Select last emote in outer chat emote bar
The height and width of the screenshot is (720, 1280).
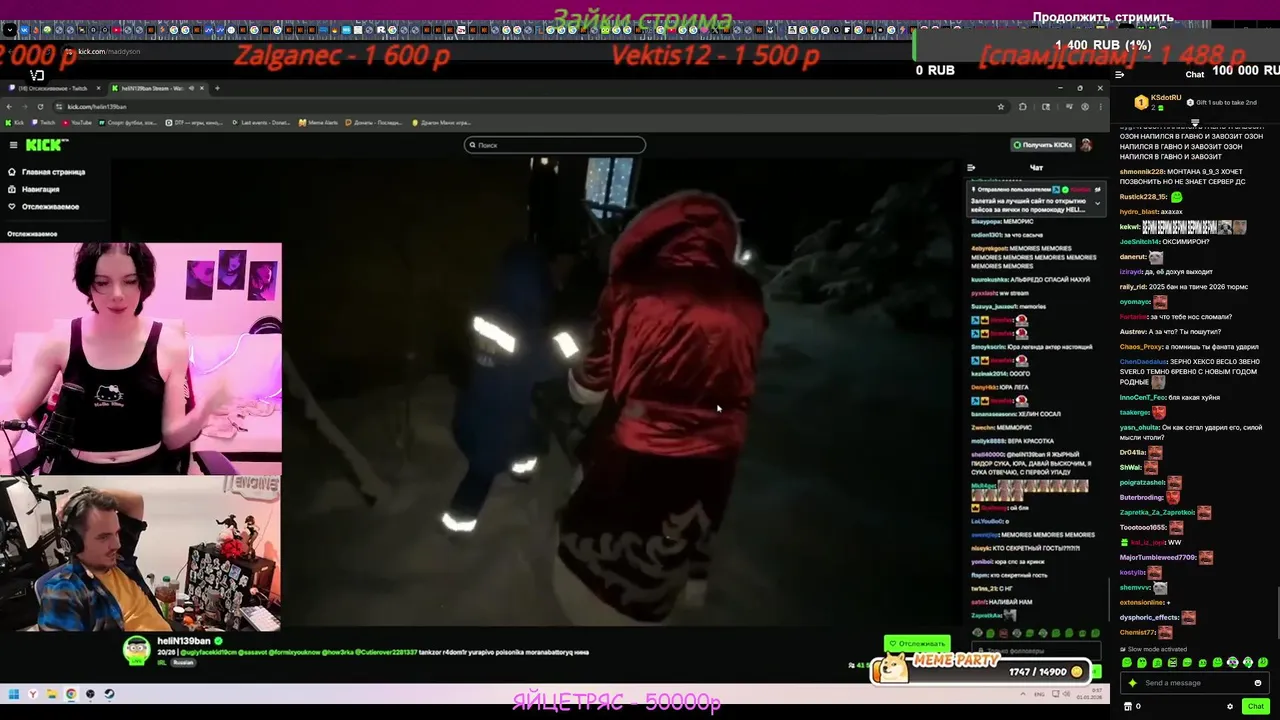tap(1262, 663)
